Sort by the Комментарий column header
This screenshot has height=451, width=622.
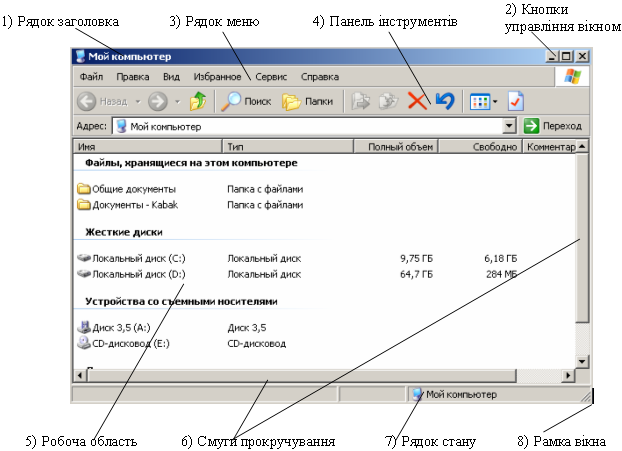[550, 147]
